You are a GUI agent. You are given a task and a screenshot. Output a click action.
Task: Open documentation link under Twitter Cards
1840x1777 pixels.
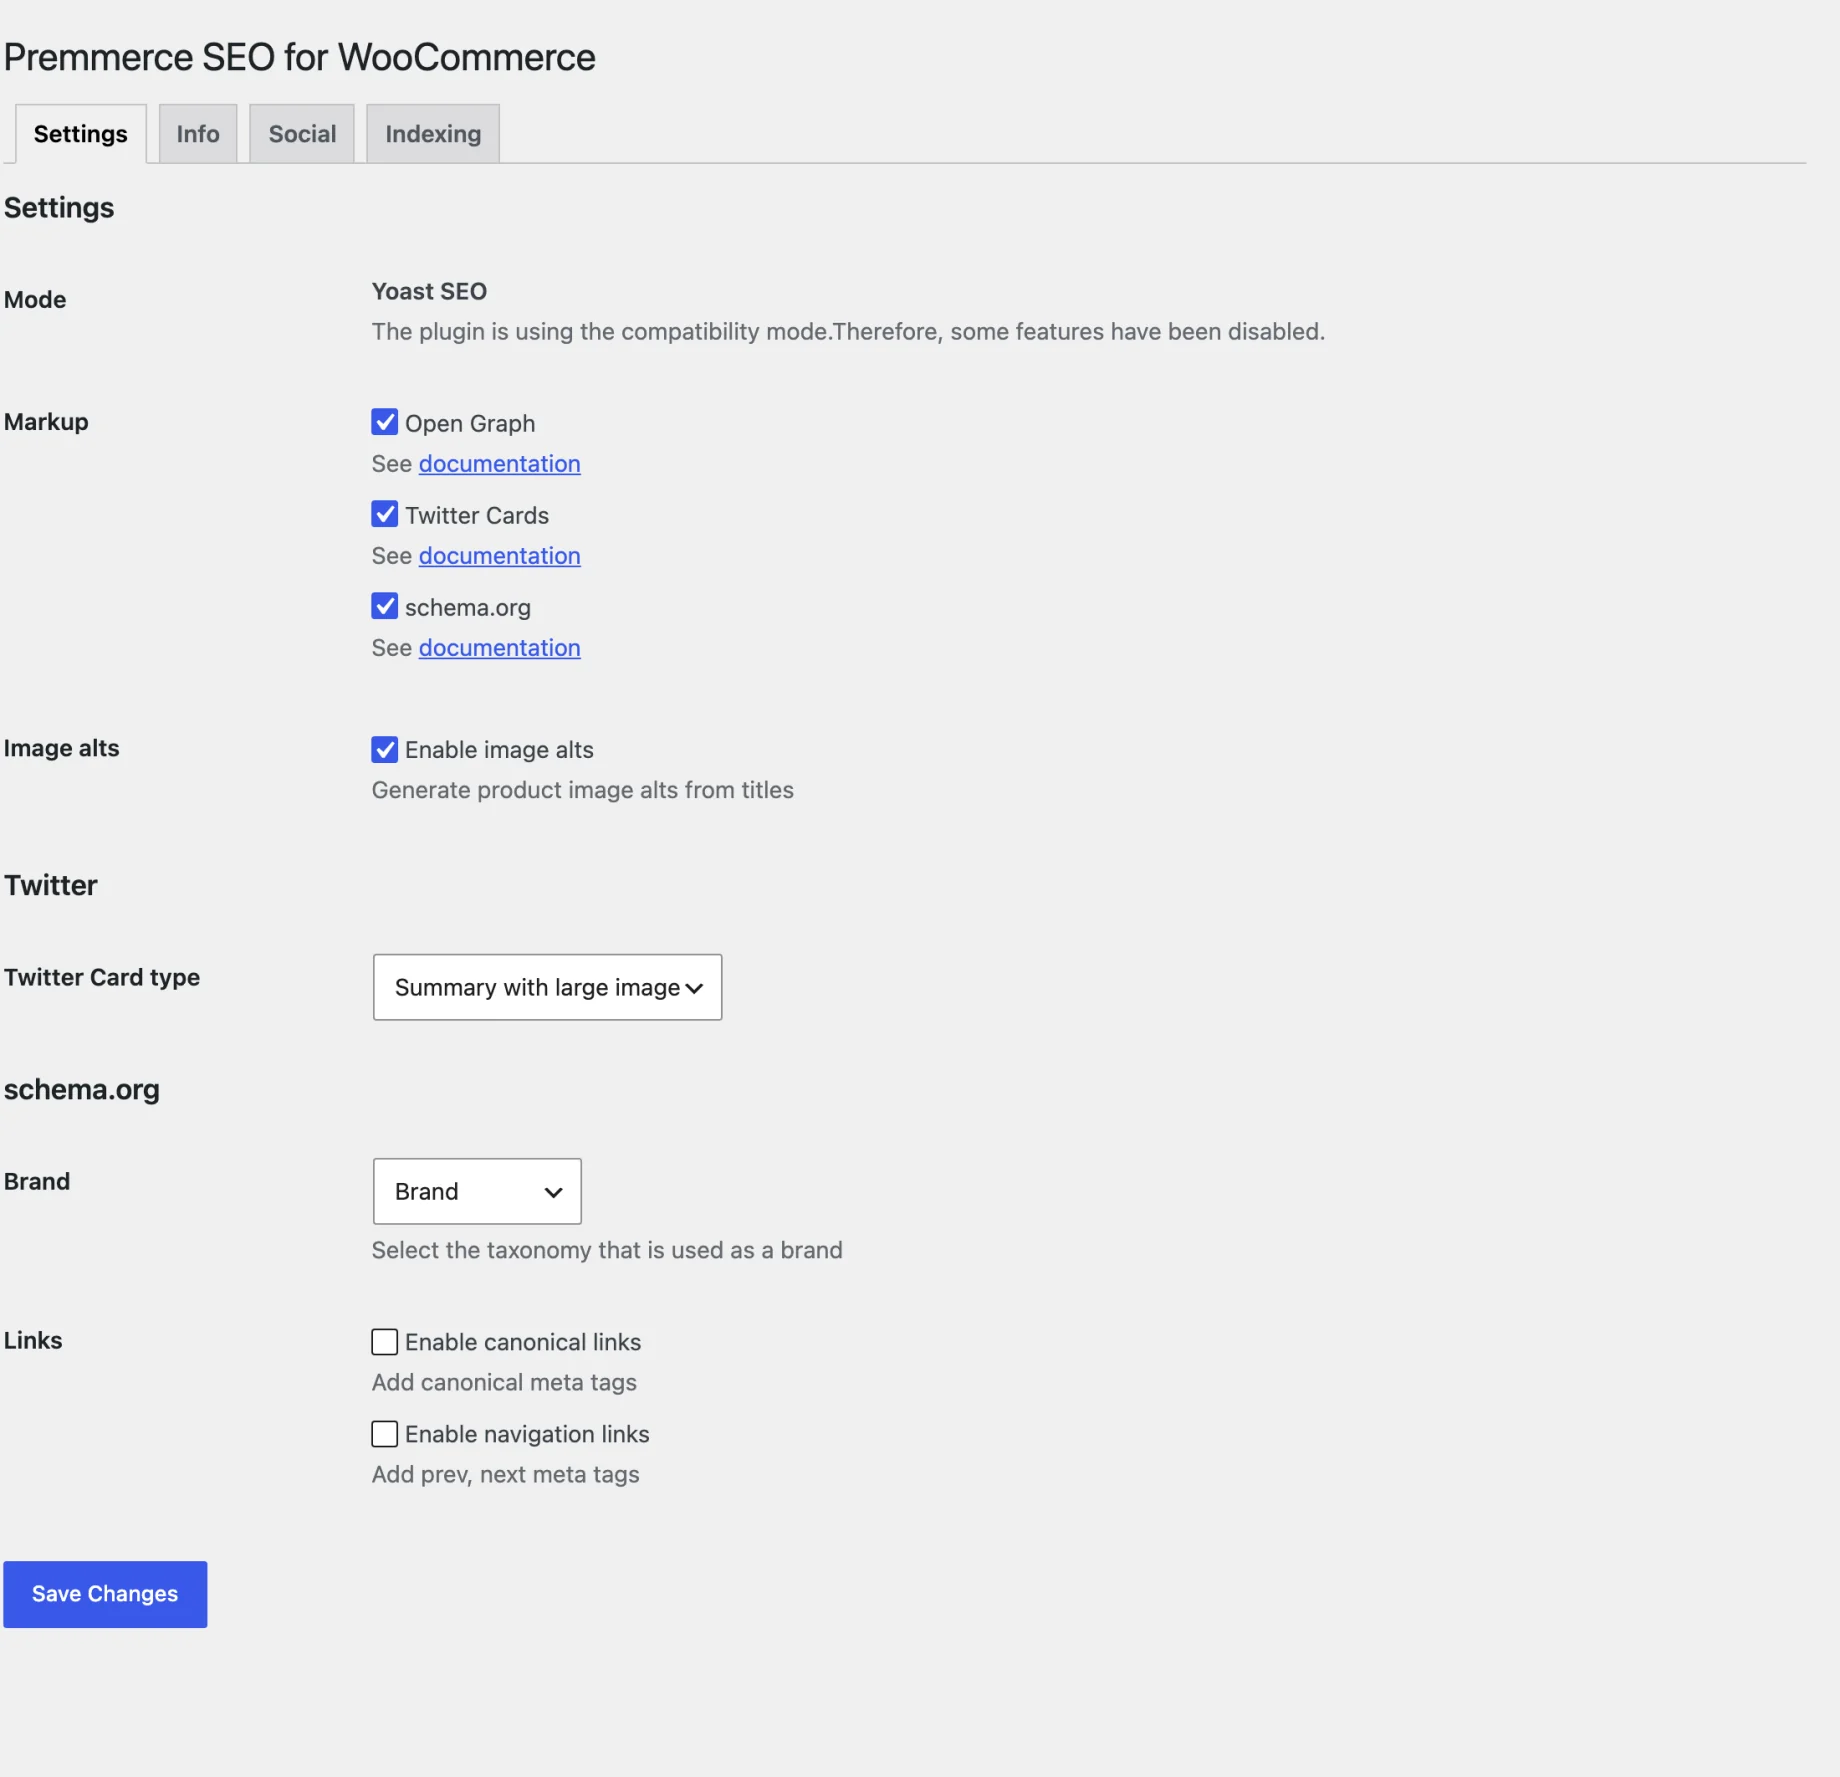pyautogui.click(x=499, y=556)
